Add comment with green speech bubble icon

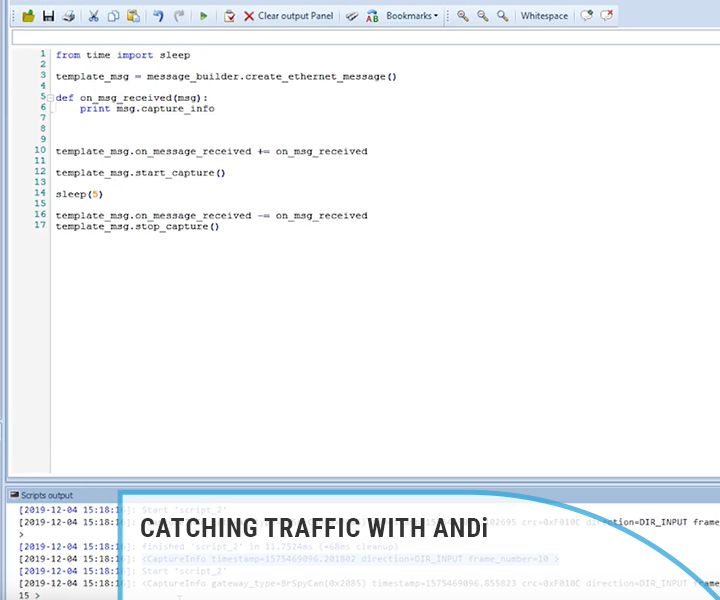coord(586,16)
